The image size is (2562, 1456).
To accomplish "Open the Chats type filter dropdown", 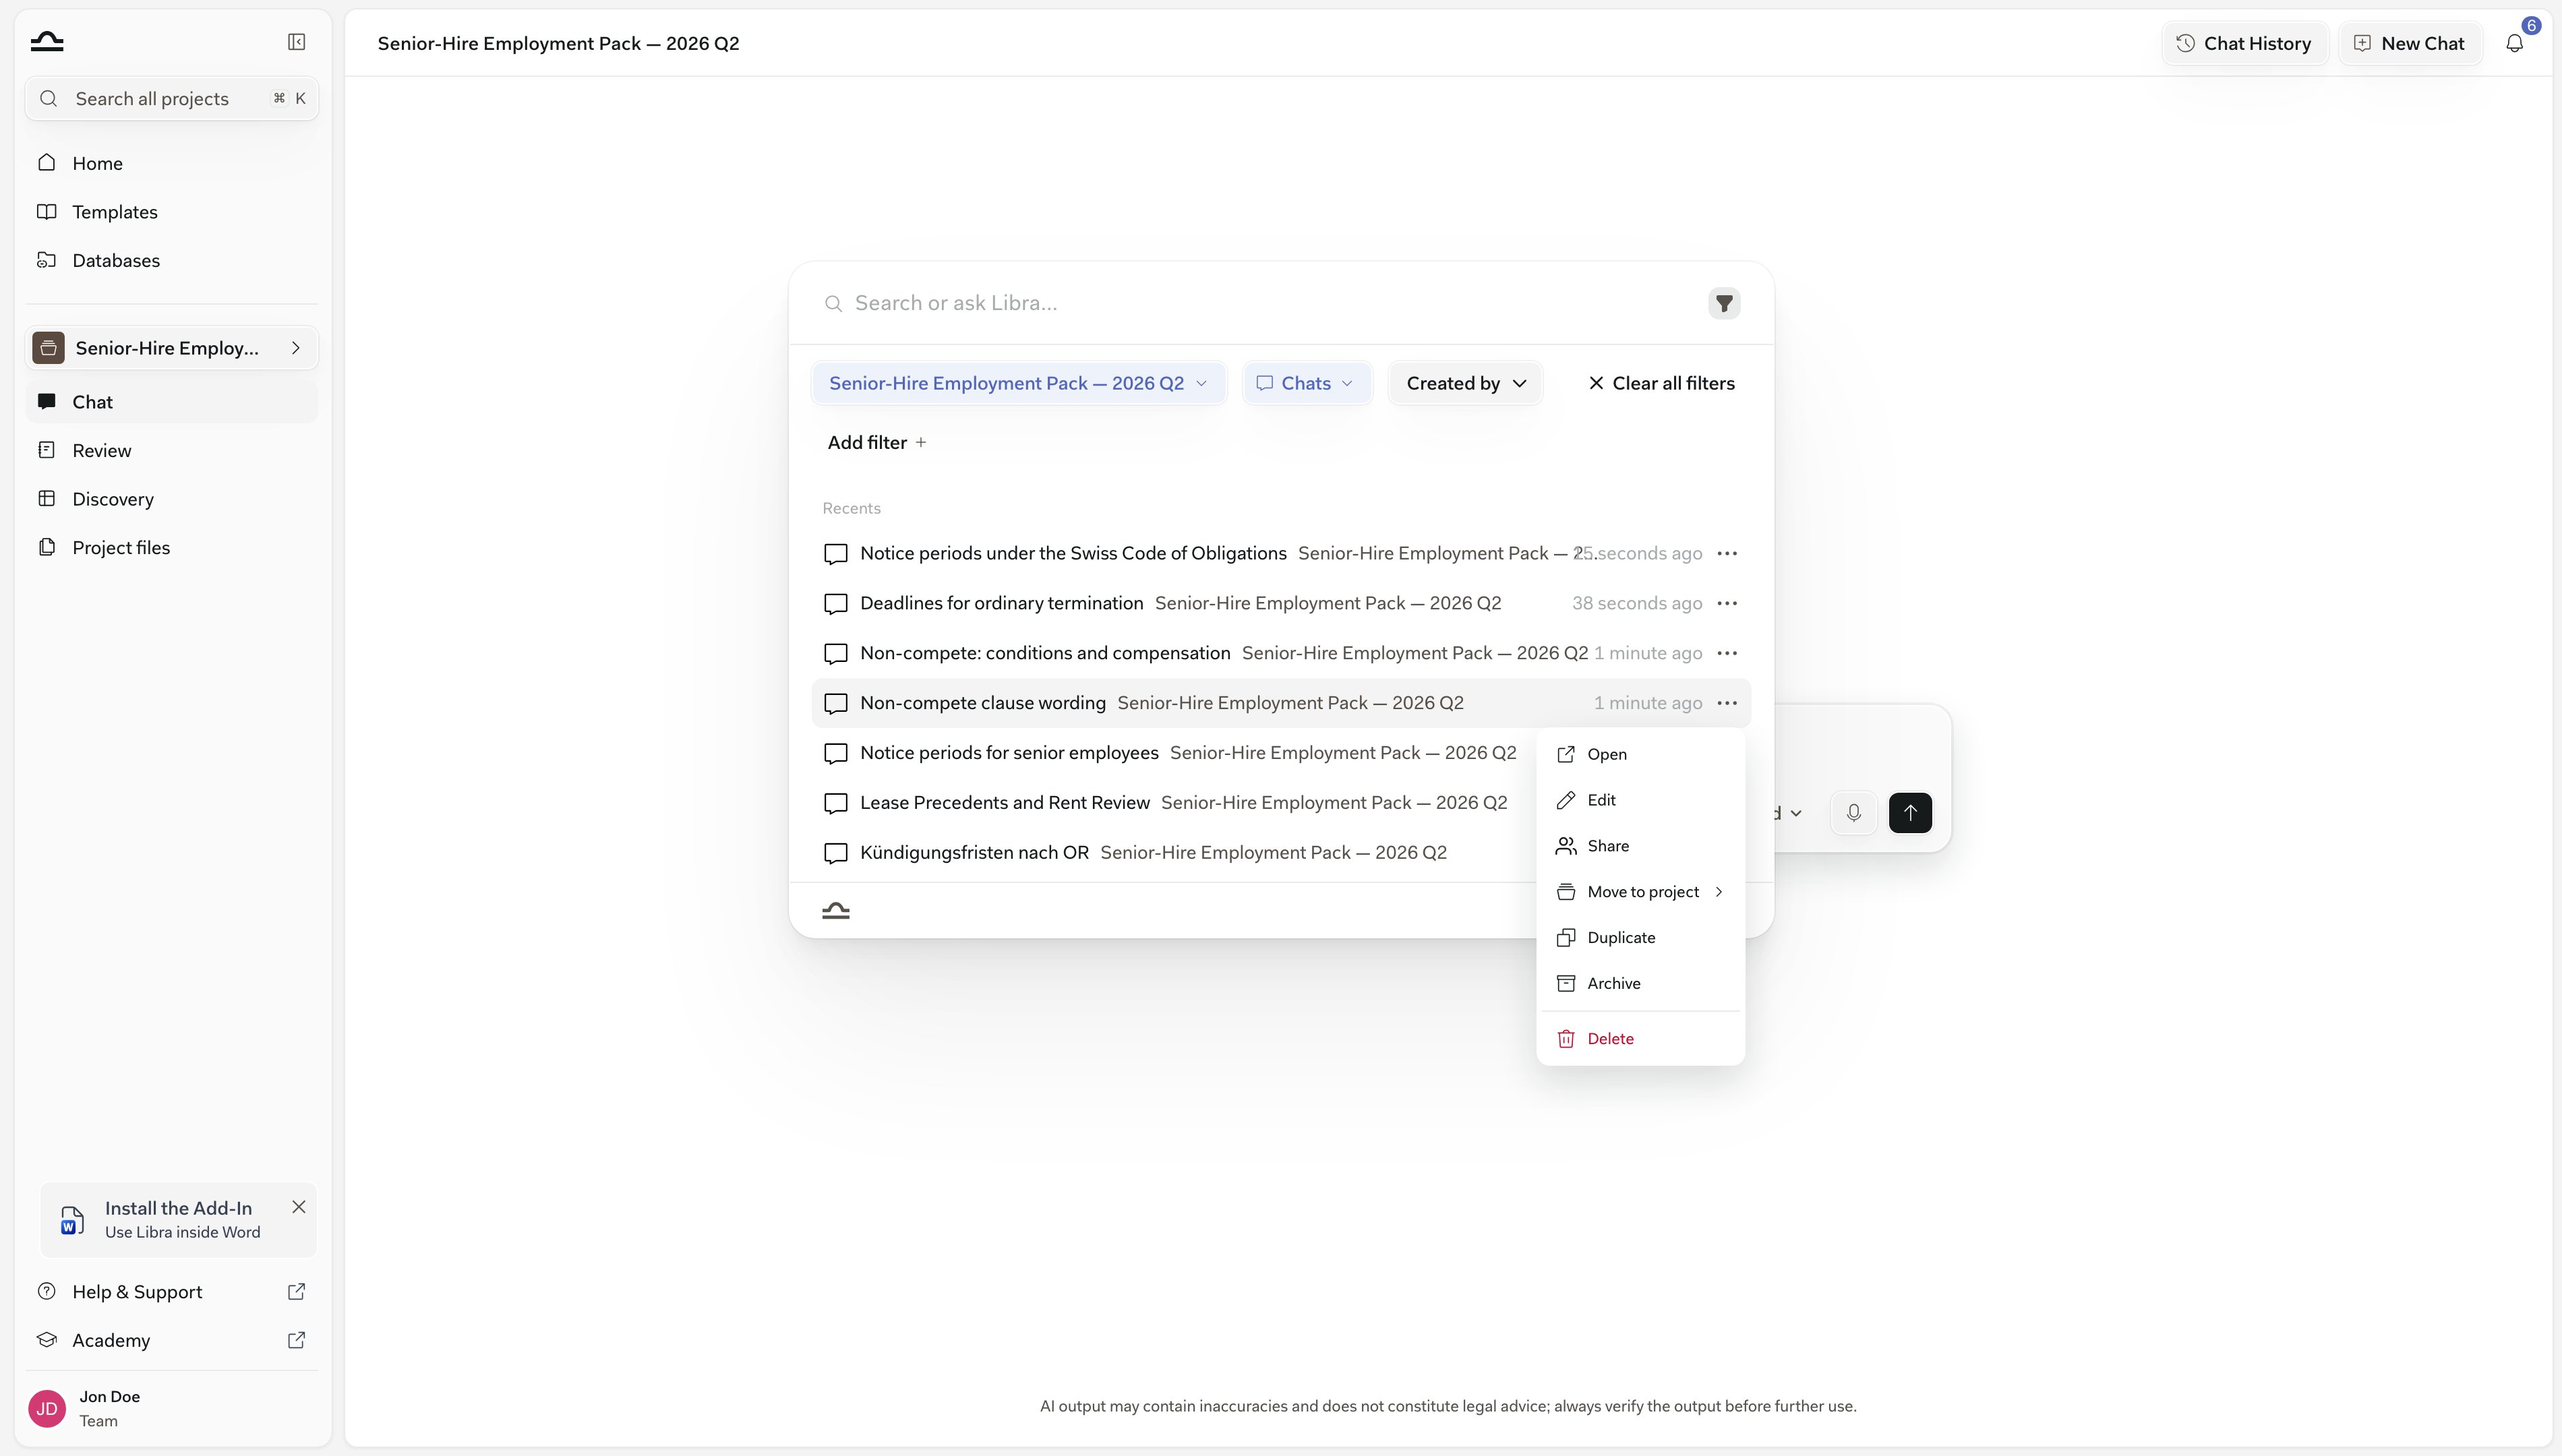I will [x=1306, y=383].
